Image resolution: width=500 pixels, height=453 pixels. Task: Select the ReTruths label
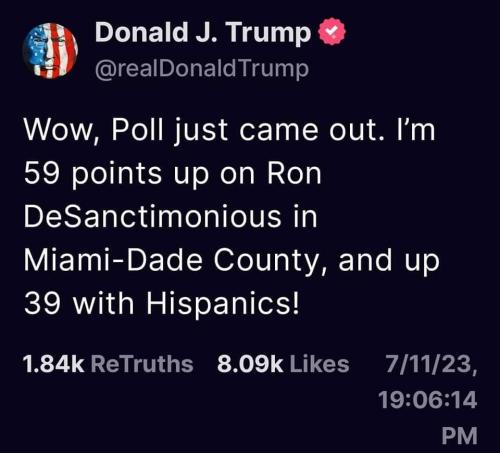click(142, 364)
